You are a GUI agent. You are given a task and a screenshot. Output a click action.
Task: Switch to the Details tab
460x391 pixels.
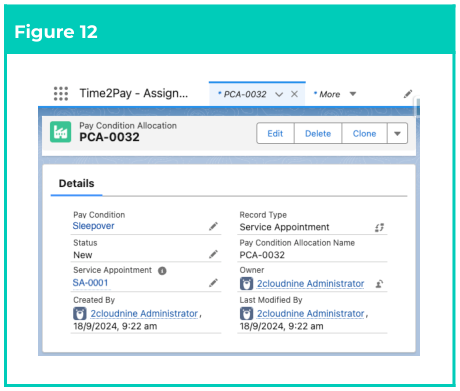[76, 184]
